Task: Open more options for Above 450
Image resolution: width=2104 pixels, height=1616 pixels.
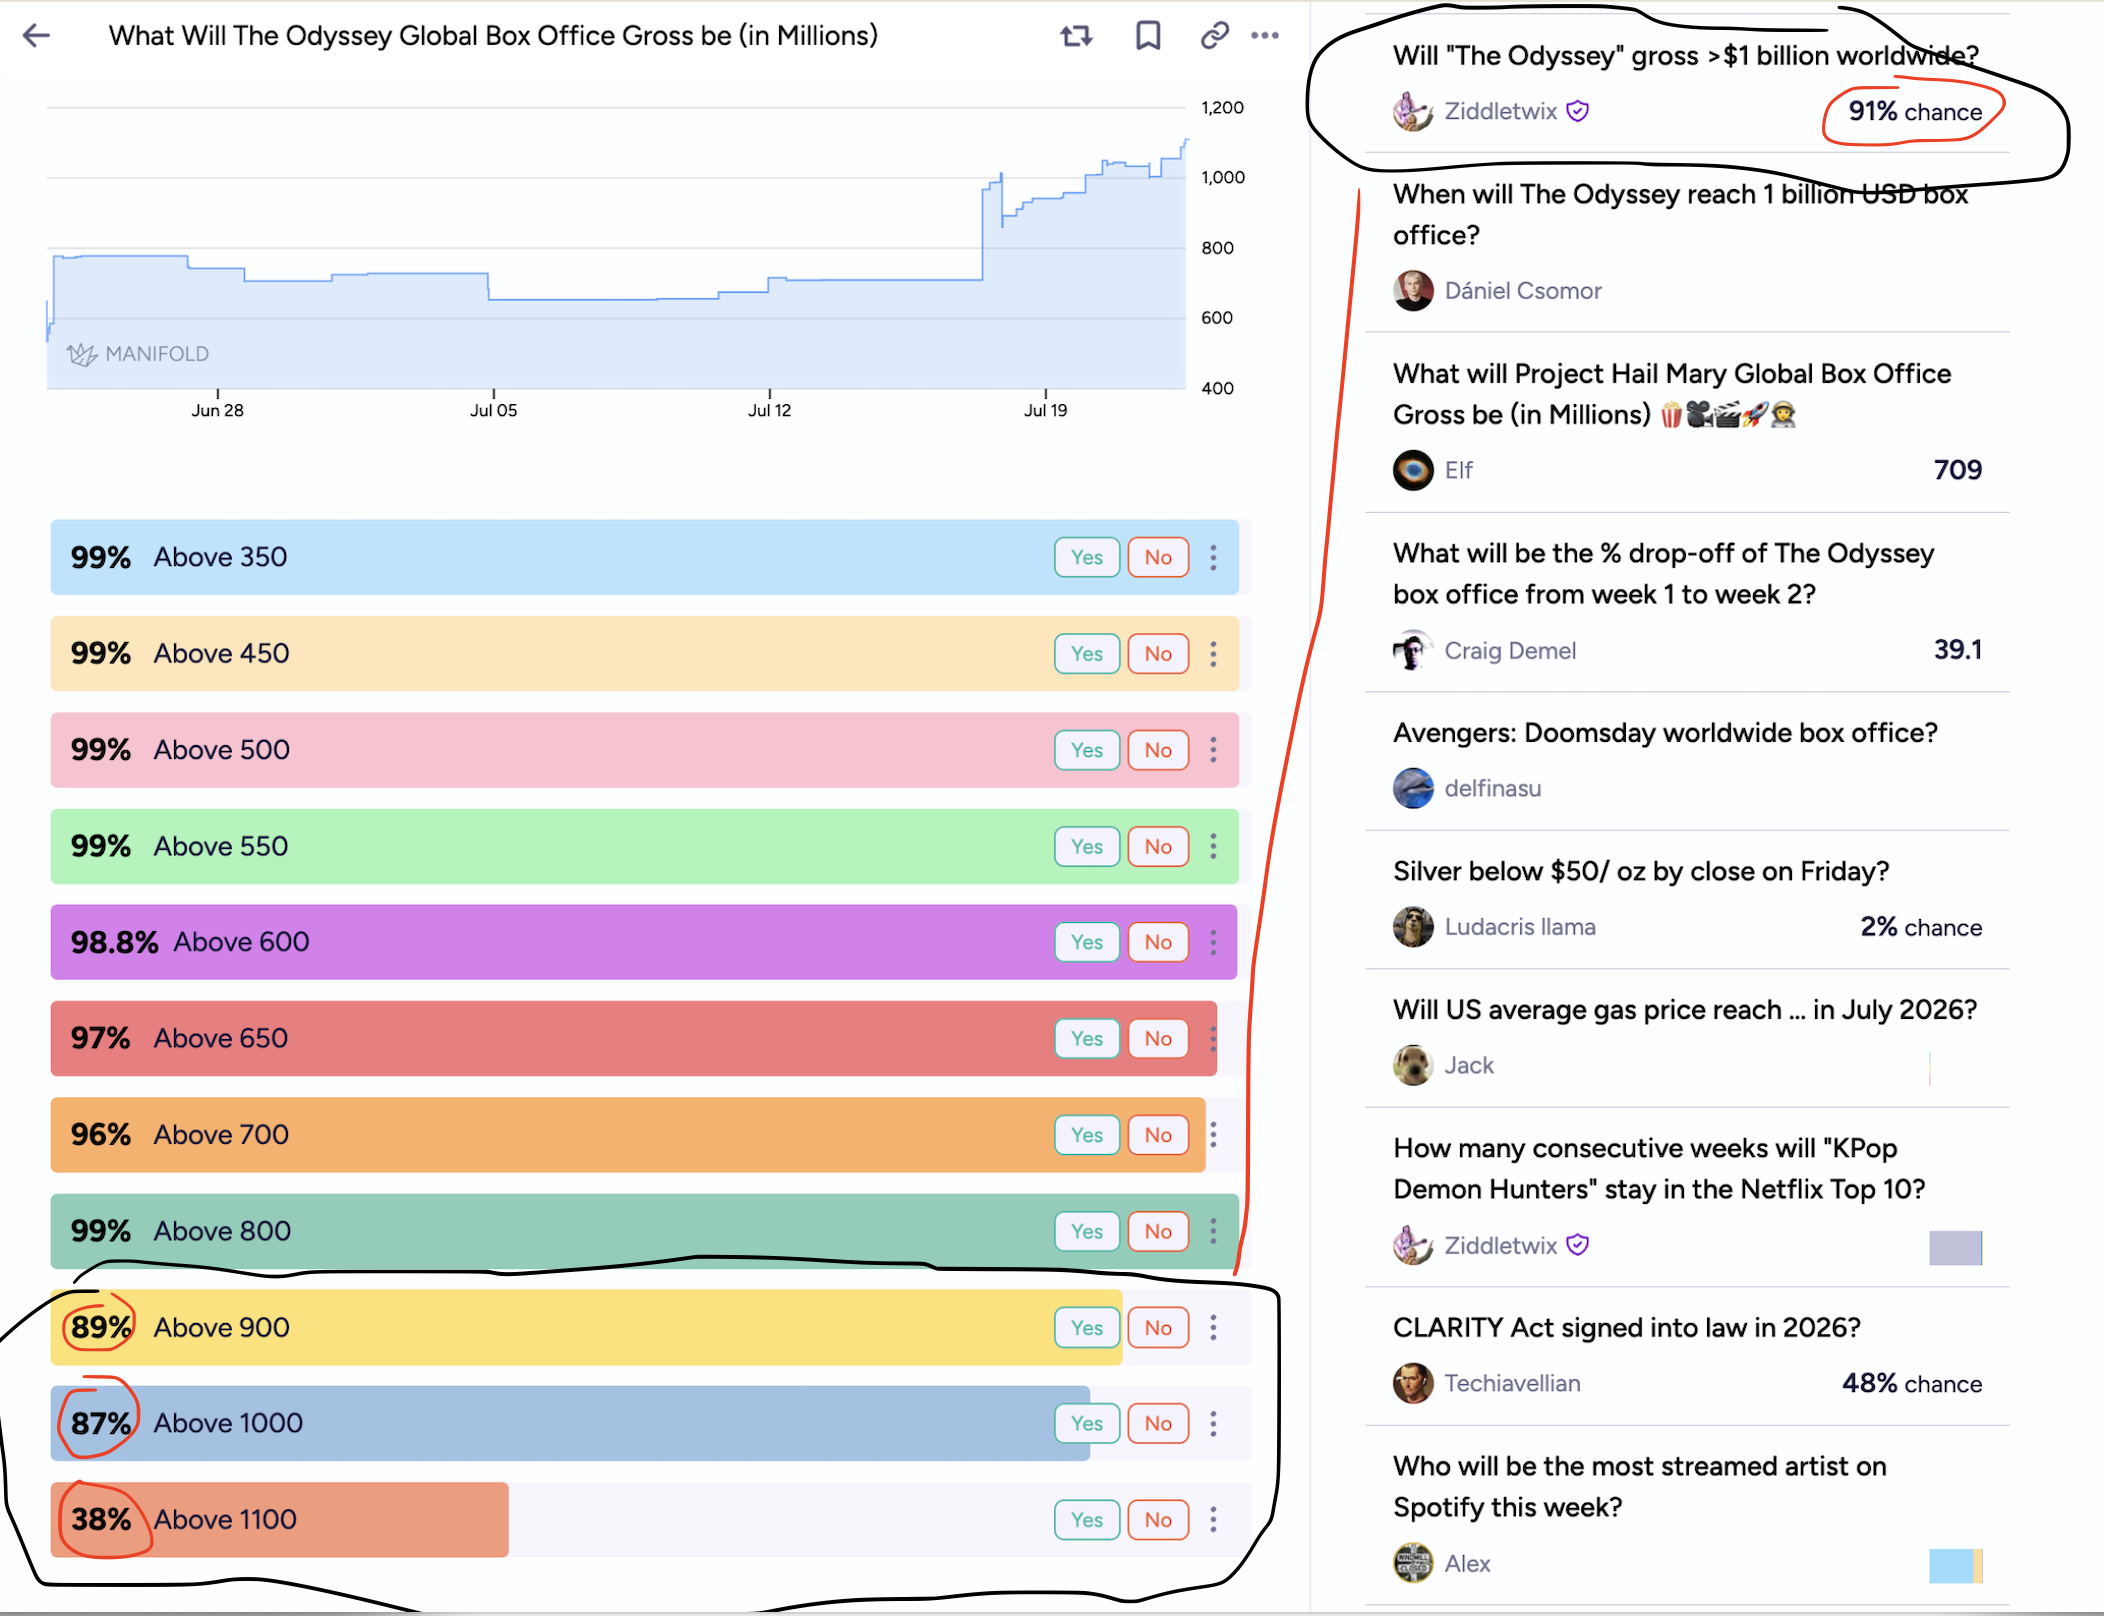Action: click(x=1213, y=654)
